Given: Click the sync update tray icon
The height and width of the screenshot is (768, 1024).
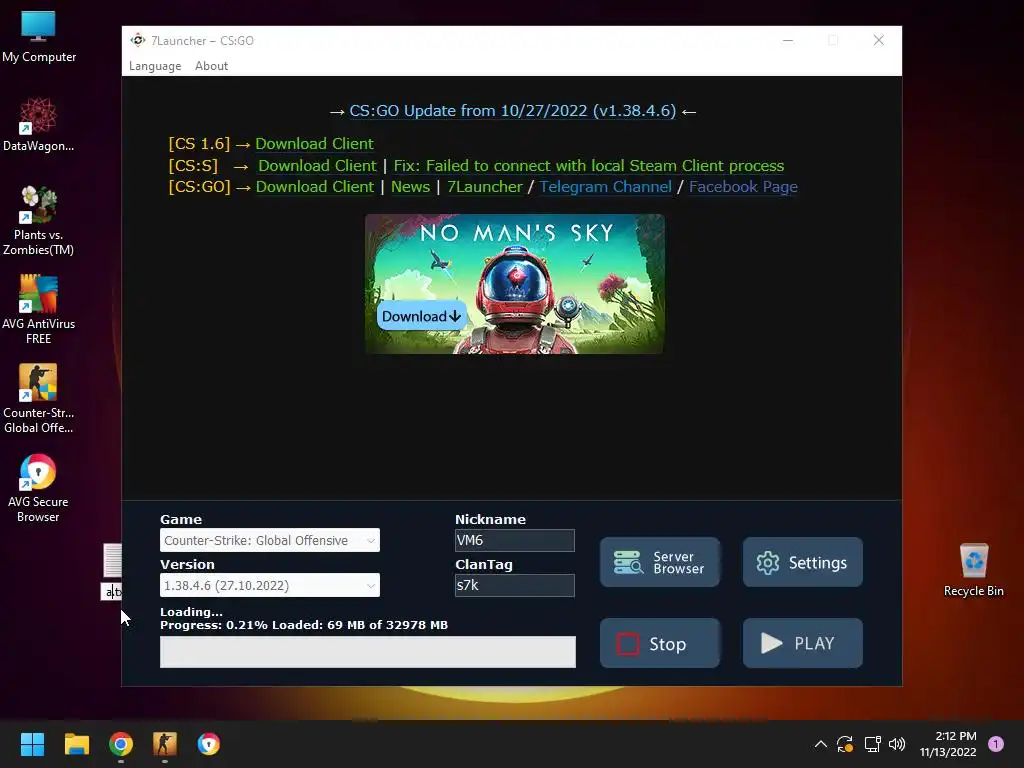Looking at the screenshot, I should 845,744.
